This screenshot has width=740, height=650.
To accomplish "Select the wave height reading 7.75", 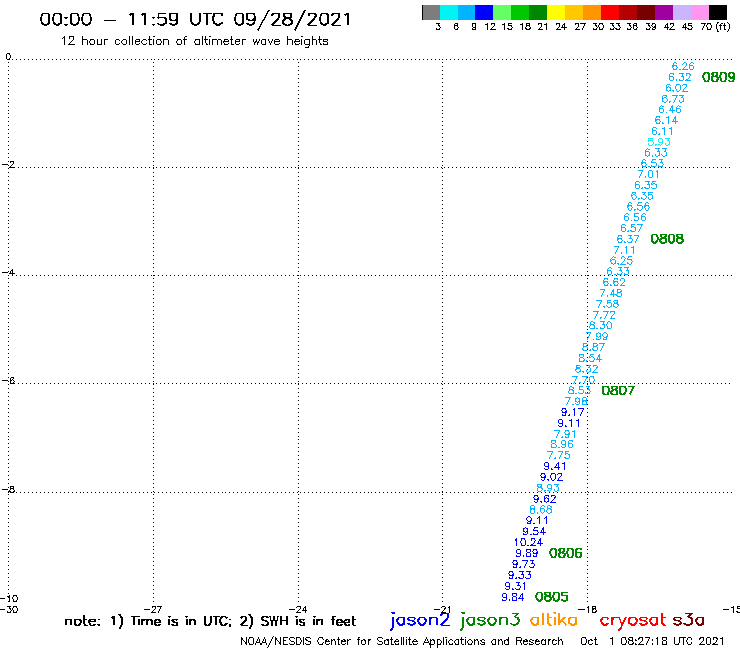I will click(559, 455).
